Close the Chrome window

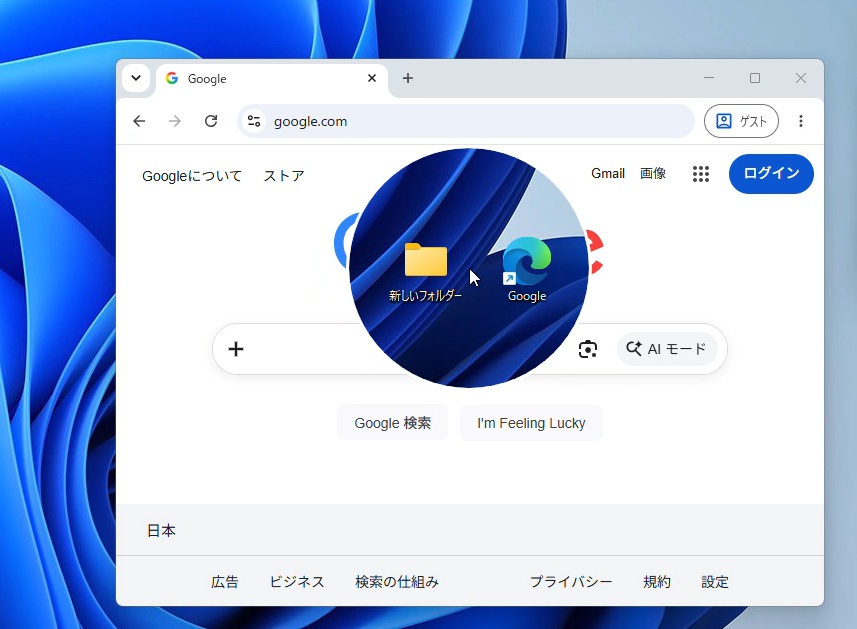click(x=801, y=78)
